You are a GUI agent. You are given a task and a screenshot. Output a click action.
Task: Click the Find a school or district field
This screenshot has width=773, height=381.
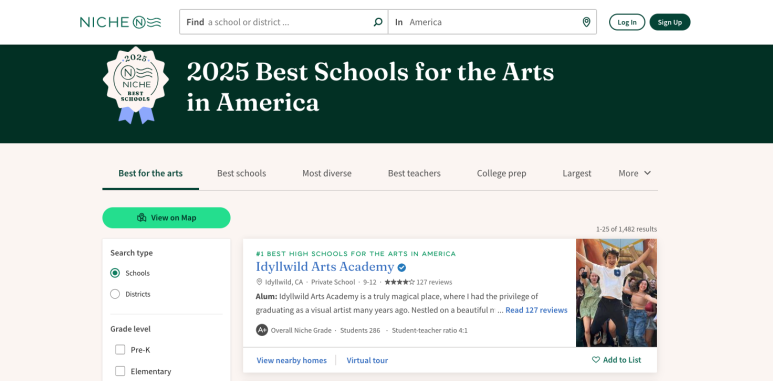284,22
